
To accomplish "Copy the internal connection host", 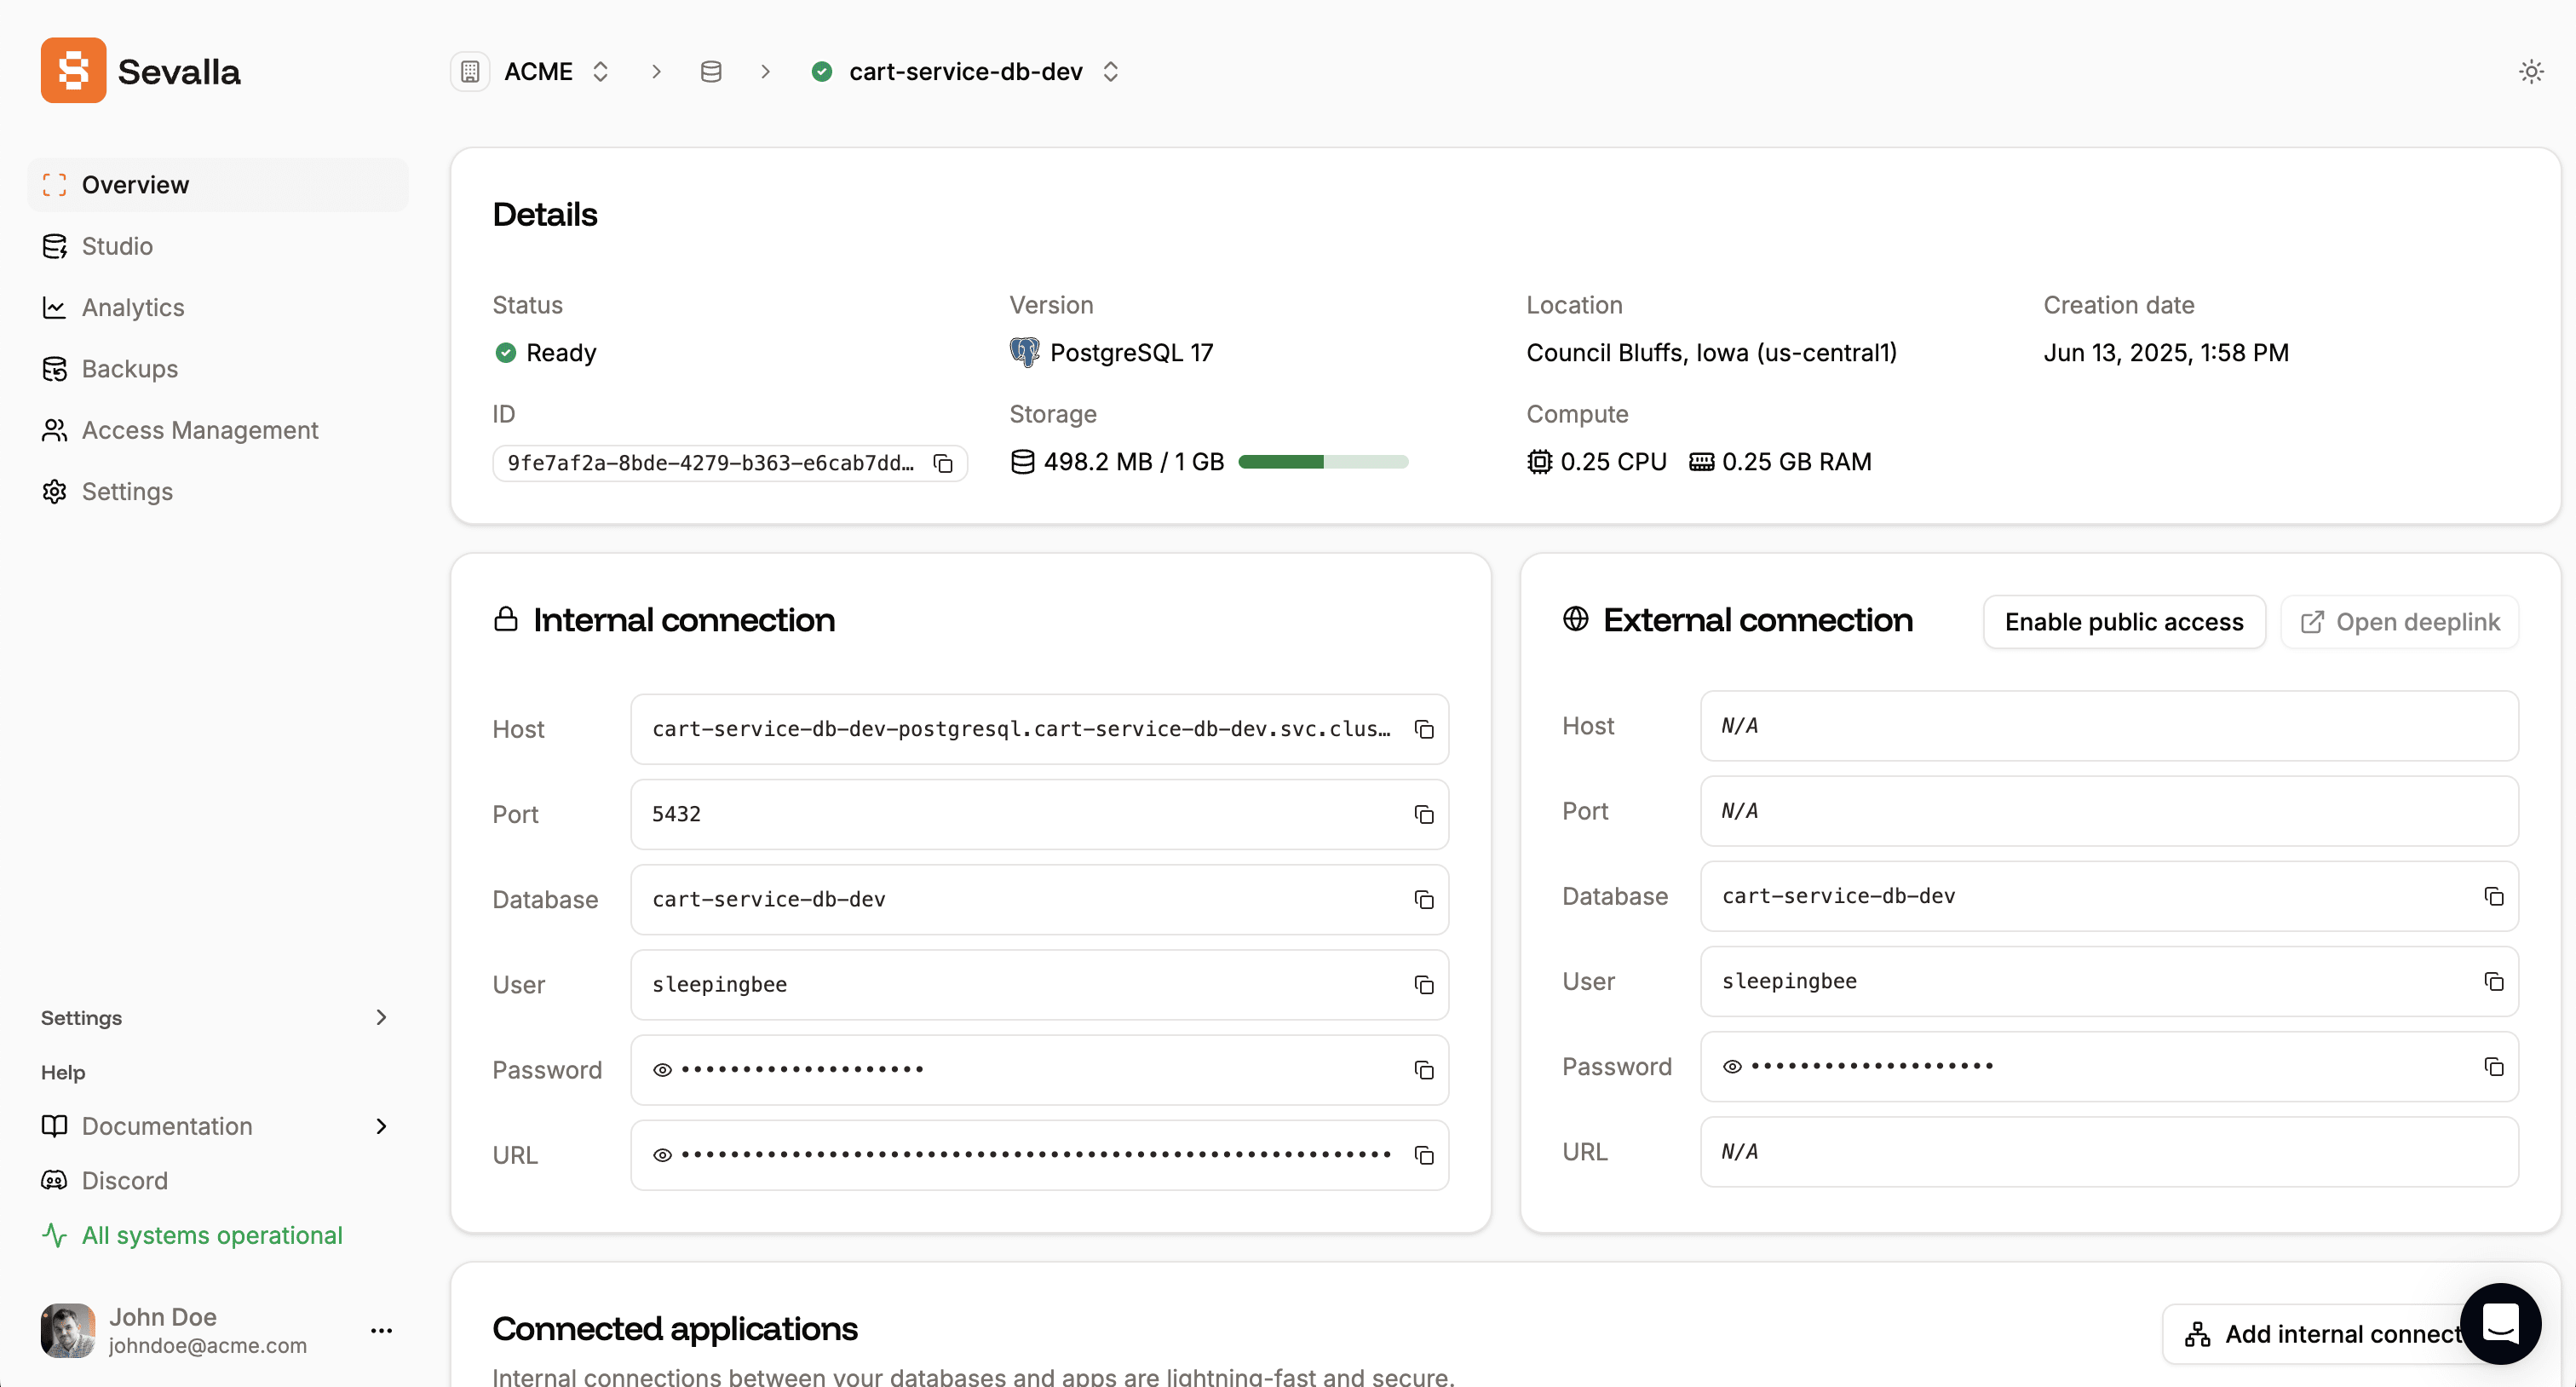I will (1423, 729).
